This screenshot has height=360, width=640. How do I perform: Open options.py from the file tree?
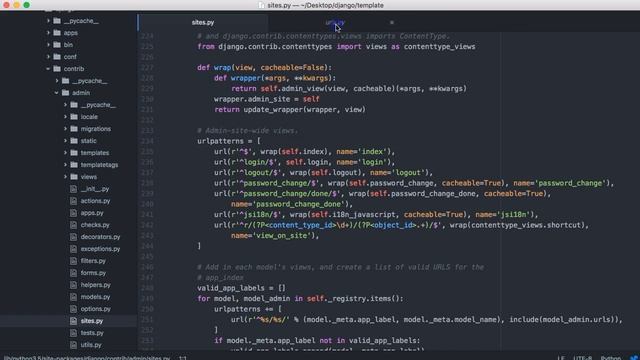coord(96,309)
